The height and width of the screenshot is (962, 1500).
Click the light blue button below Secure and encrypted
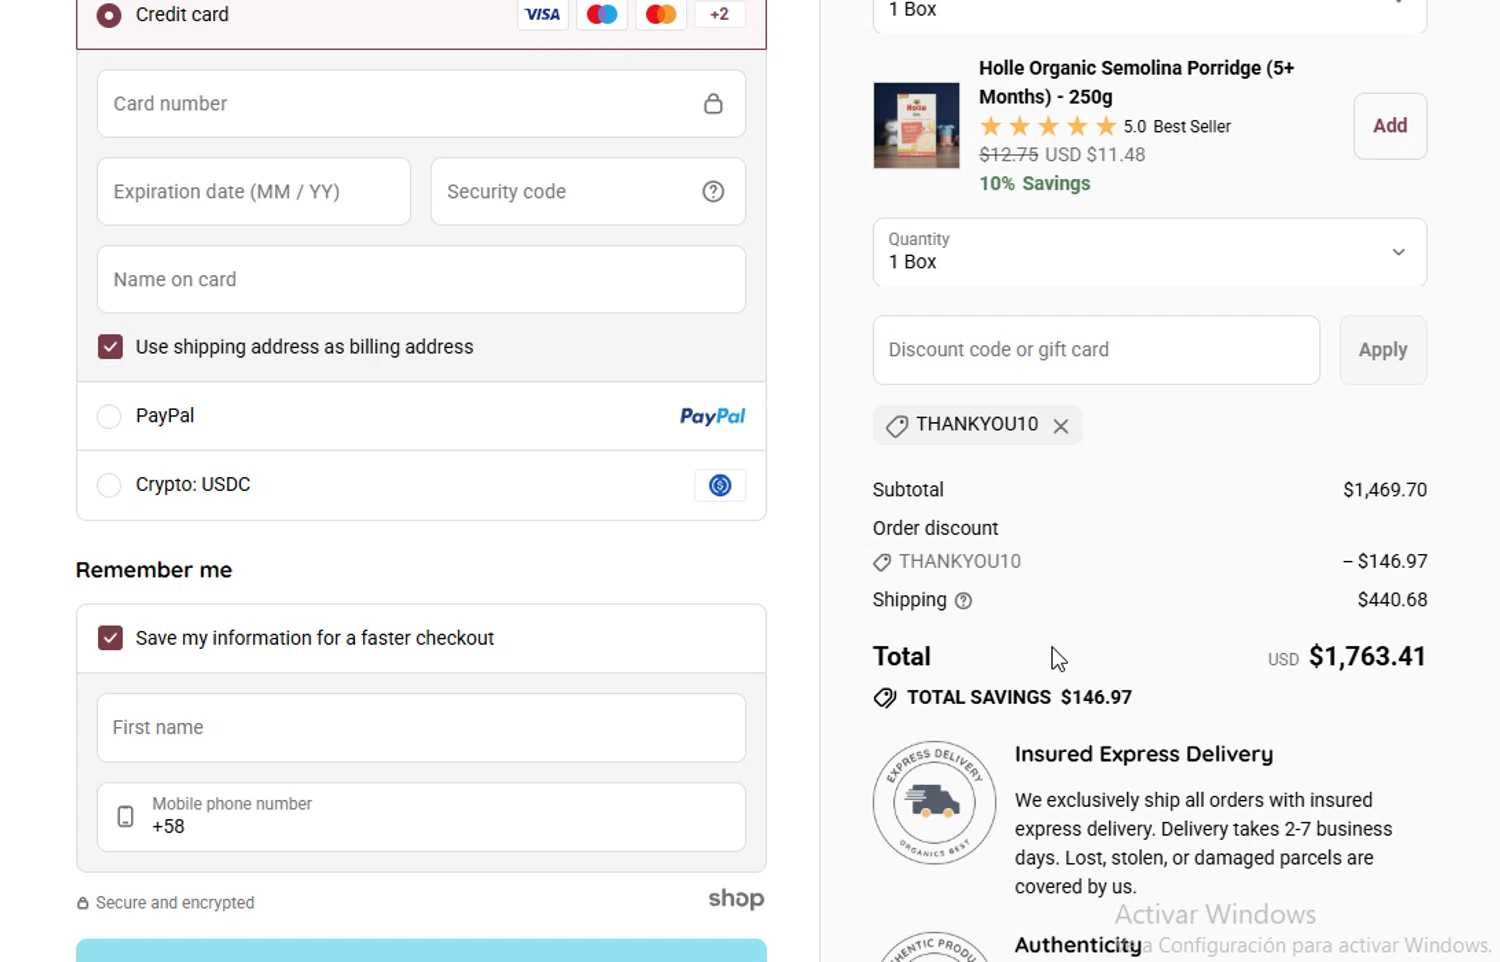tap(421, 950)
